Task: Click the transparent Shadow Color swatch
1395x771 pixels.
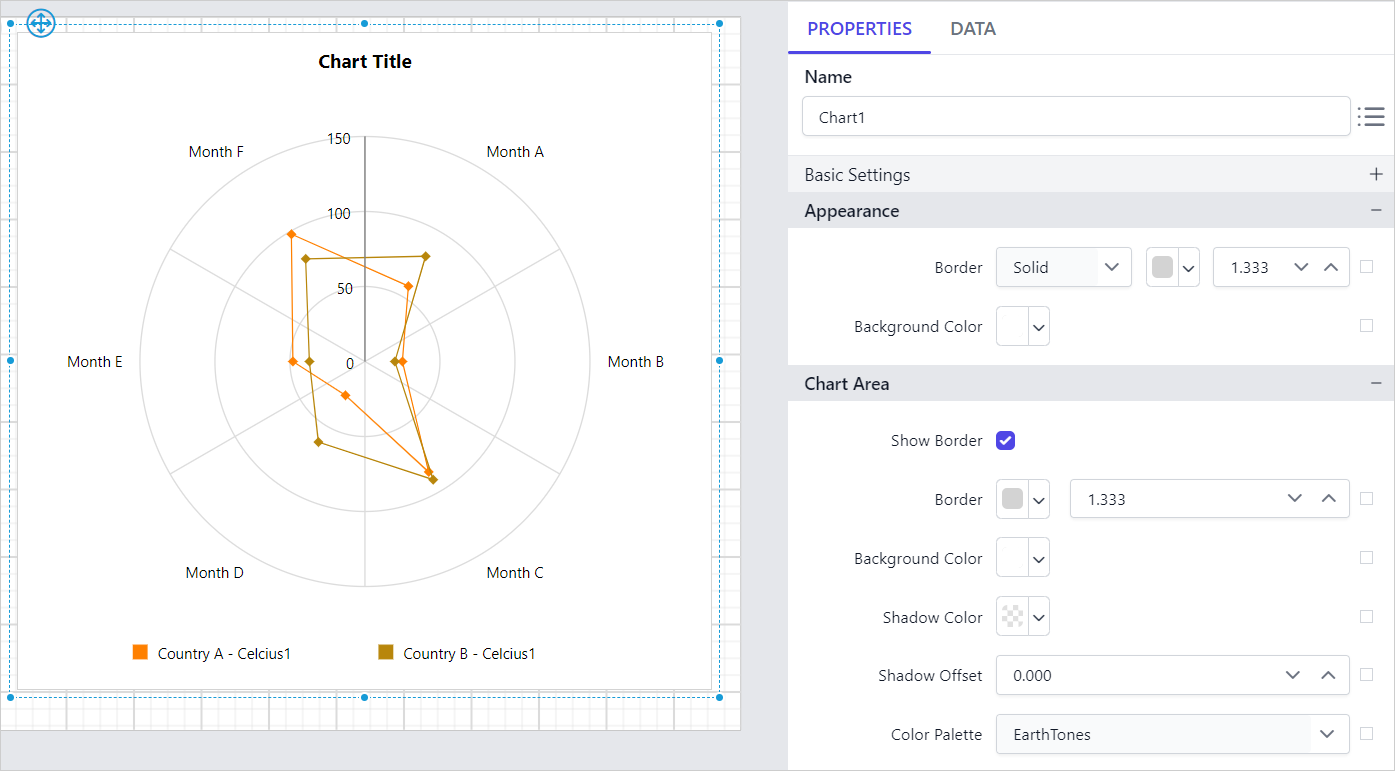Action: (x=1012, y=617)
